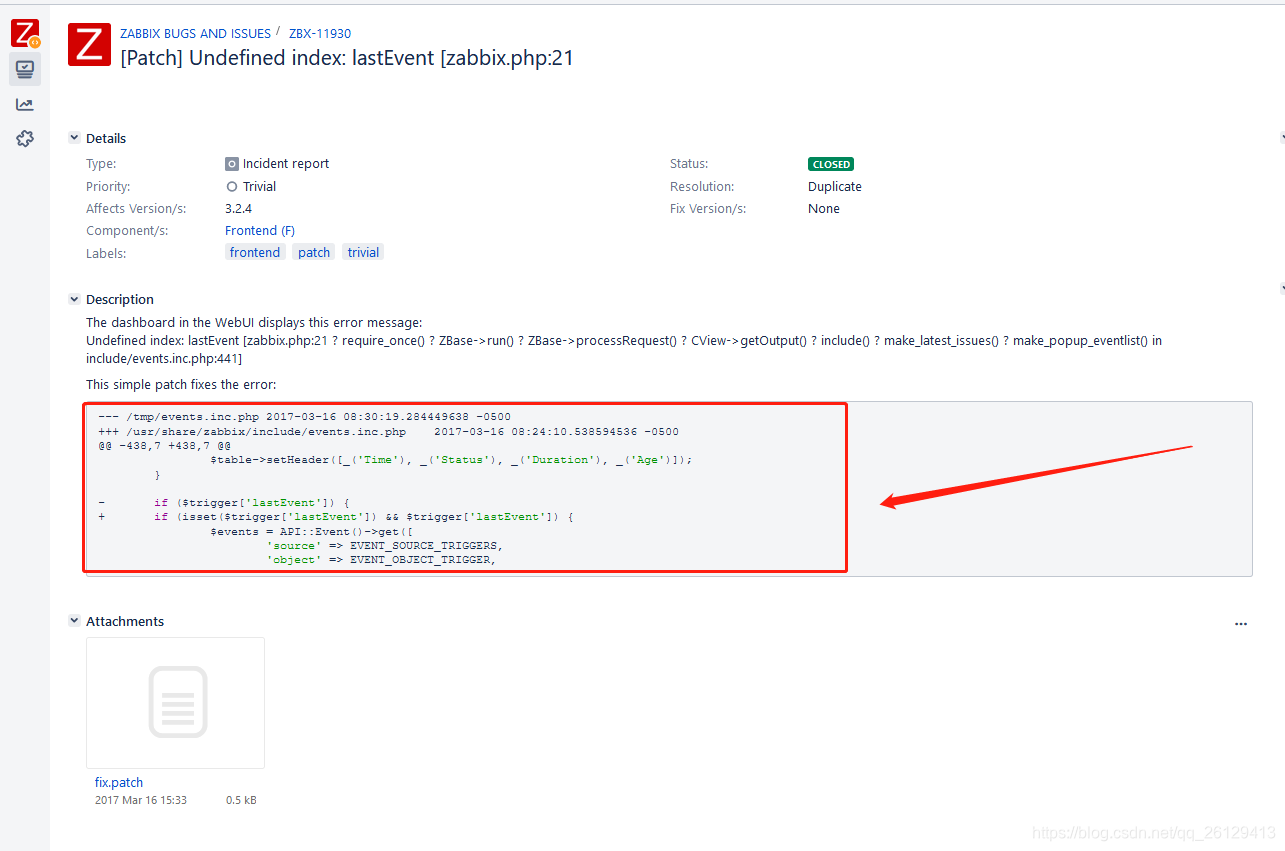
Task: Click the 0.5 kB file size
Action: pos(241,800)
